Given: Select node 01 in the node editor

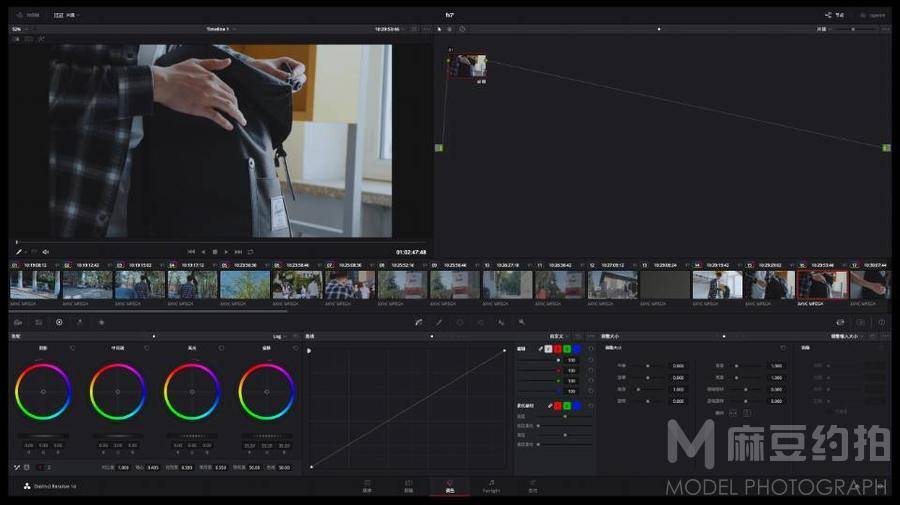Looking at the screenshot, I should click(x=467, y=66).
